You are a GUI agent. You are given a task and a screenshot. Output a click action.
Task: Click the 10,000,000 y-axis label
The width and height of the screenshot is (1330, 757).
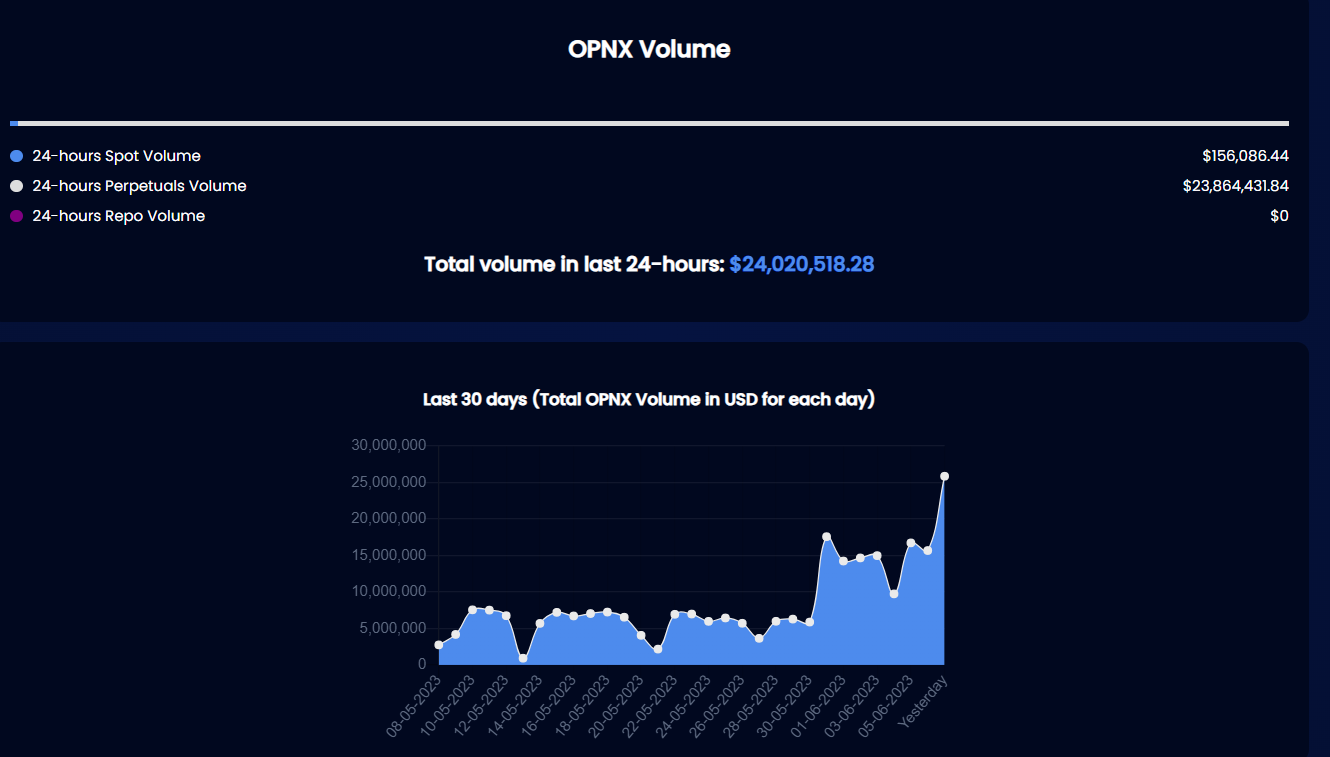click(389, 591)
